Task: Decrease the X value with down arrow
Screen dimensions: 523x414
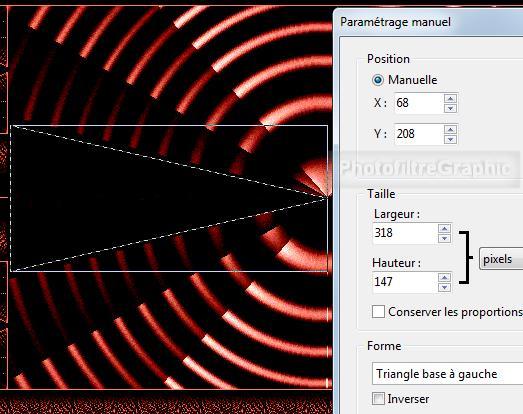Action: [x=450, y=108]
